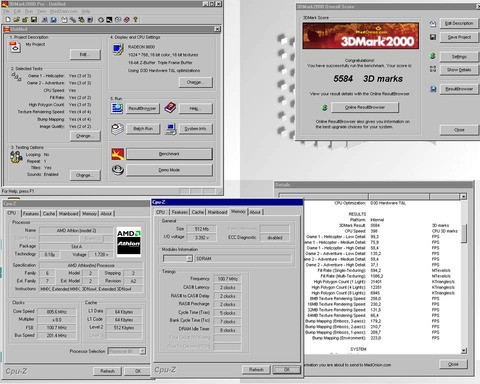Click the round icon beside Demo Mode

[x=118, y=170]
